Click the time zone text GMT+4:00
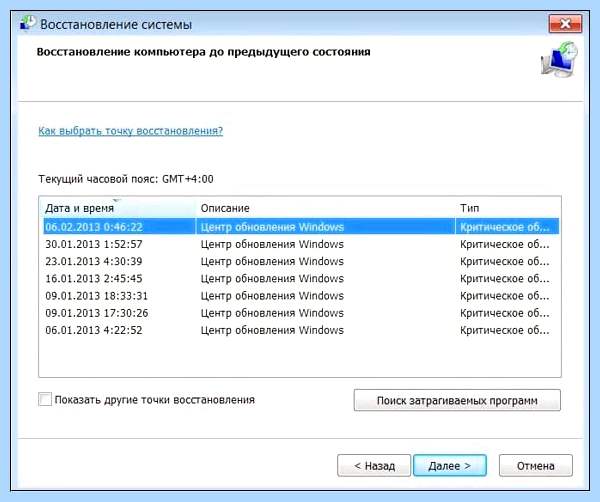 (188, 179)
